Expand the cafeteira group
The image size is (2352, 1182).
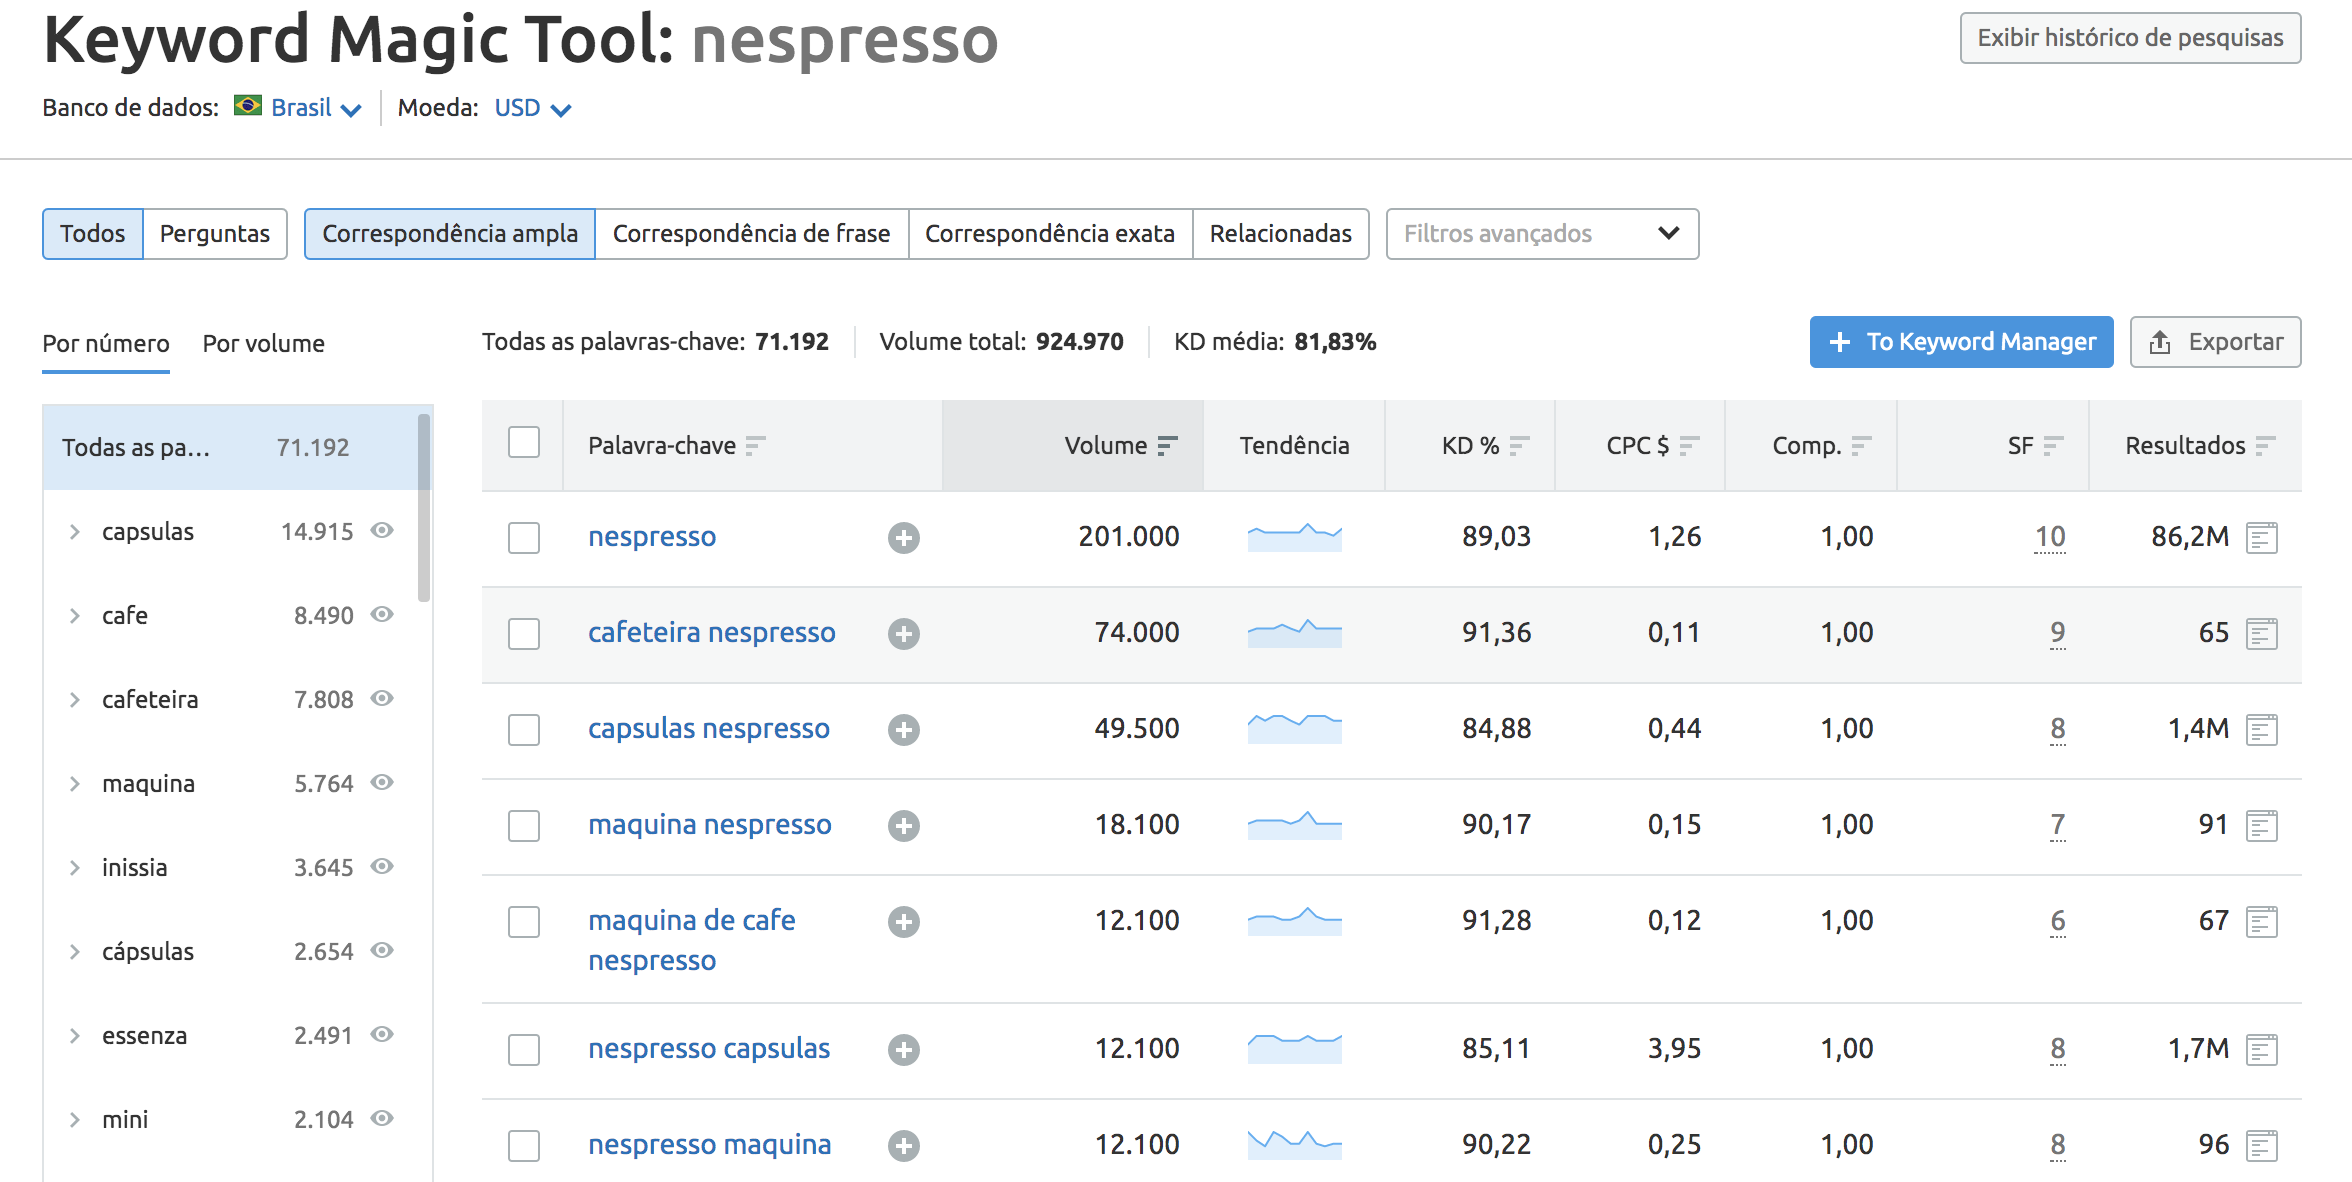(74, 700)
